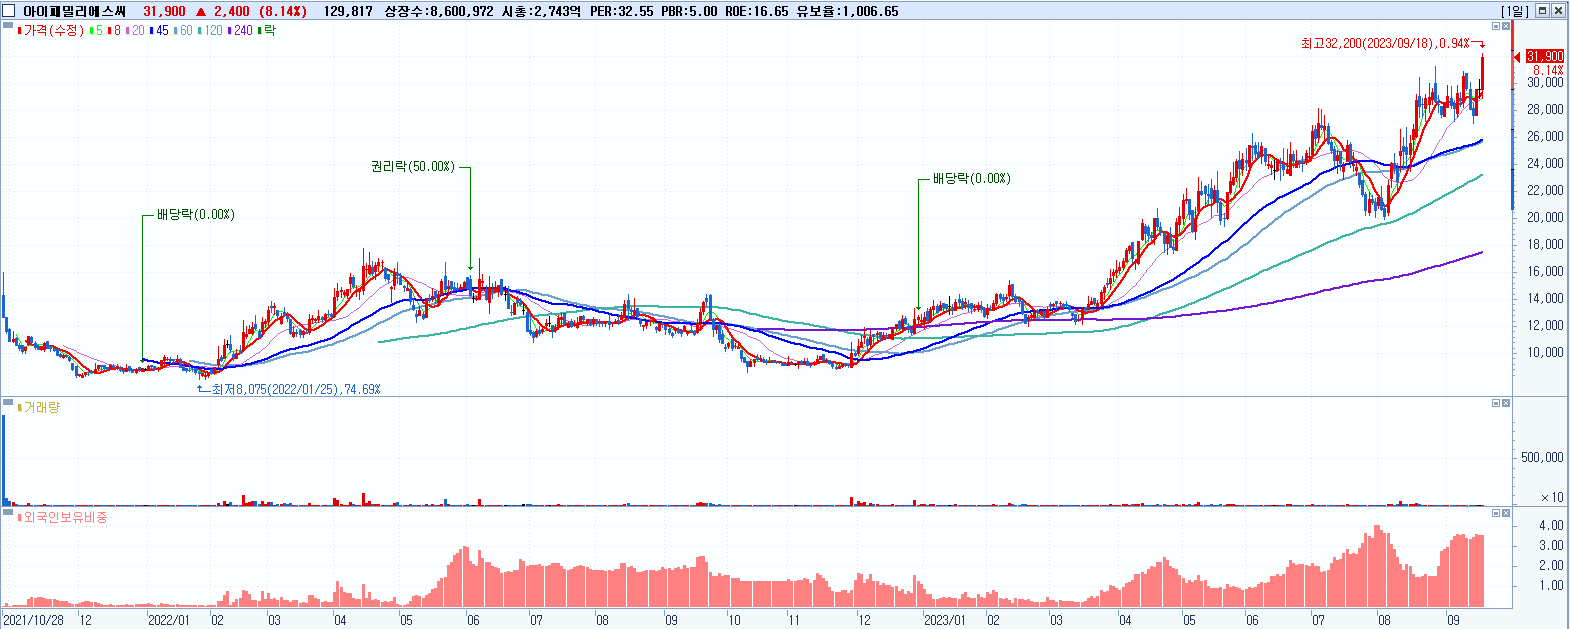
Task: Click the blue 45-day moving average legend
Action: point(159,31)
